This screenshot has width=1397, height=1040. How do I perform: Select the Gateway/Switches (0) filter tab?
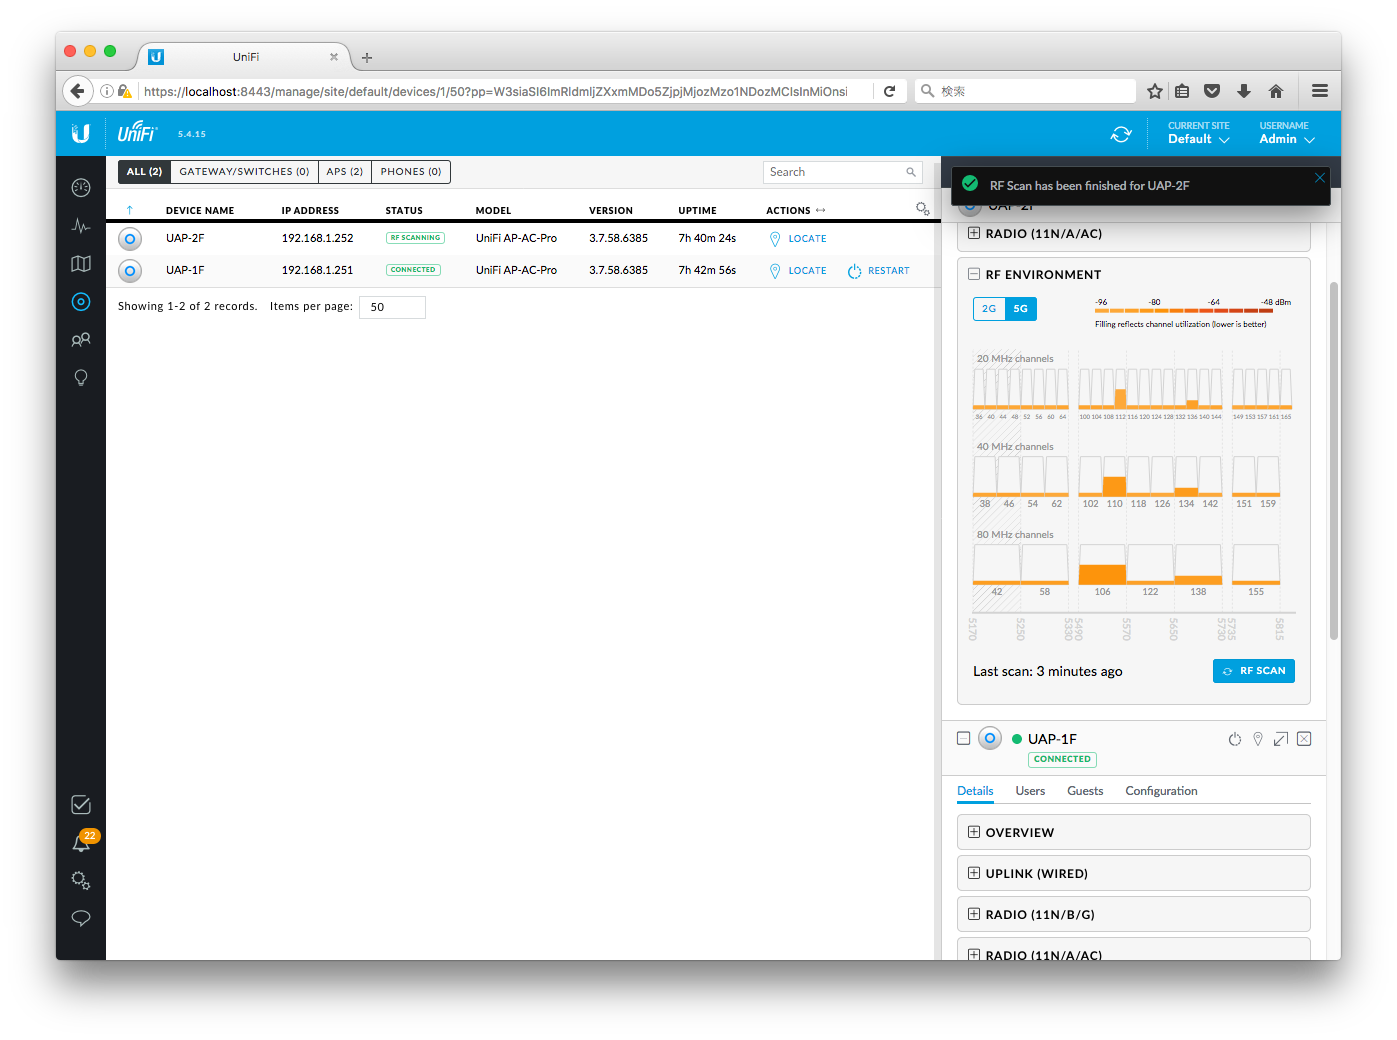[x=244, y=172]
